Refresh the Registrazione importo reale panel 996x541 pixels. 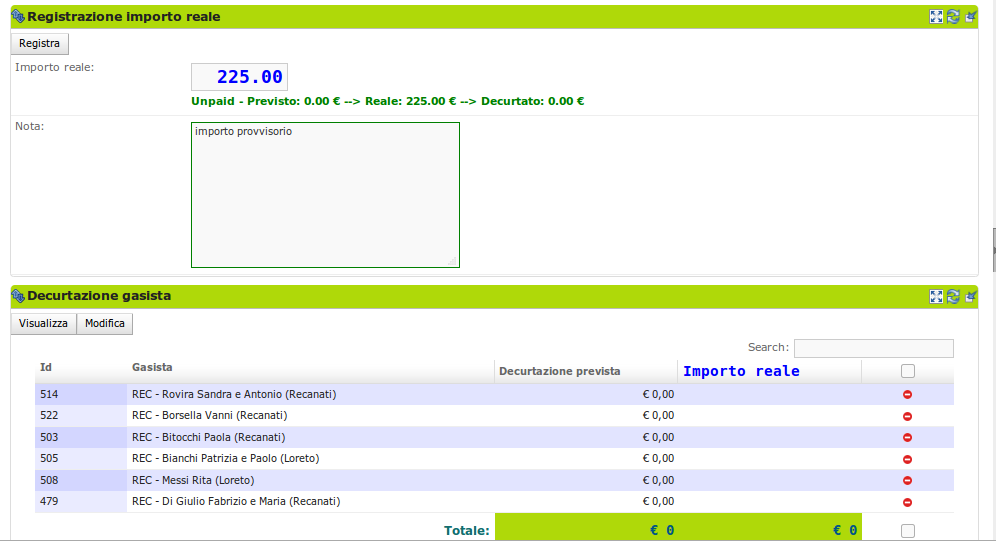953,17
